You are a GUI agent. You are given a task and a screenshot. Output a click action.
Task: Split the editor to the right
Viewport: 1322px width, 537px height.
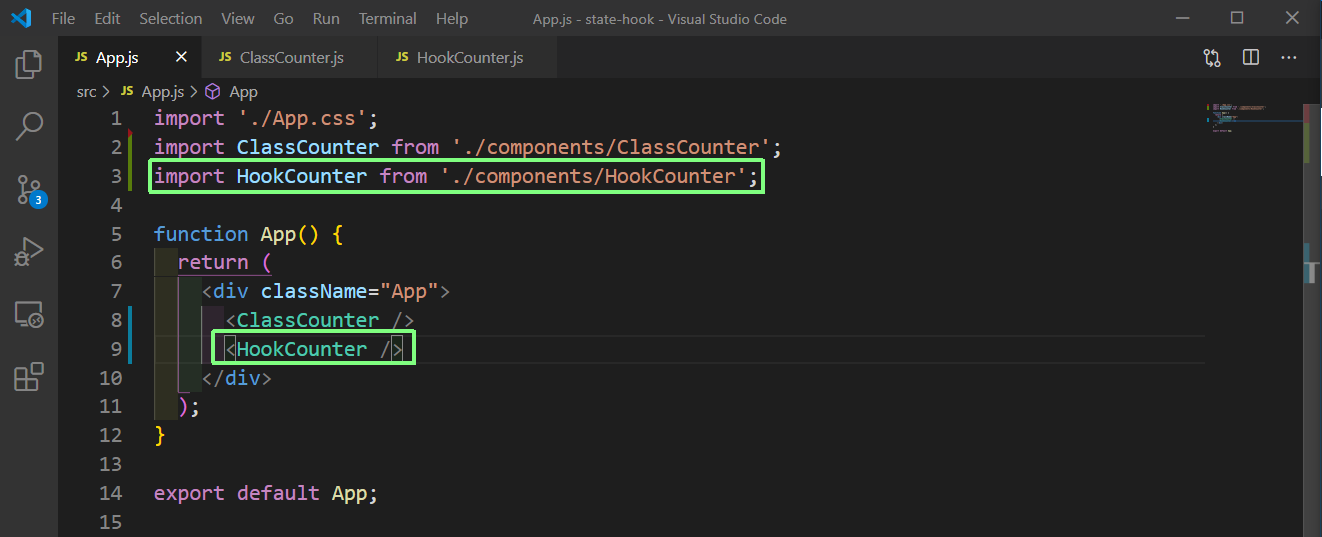1251,58
